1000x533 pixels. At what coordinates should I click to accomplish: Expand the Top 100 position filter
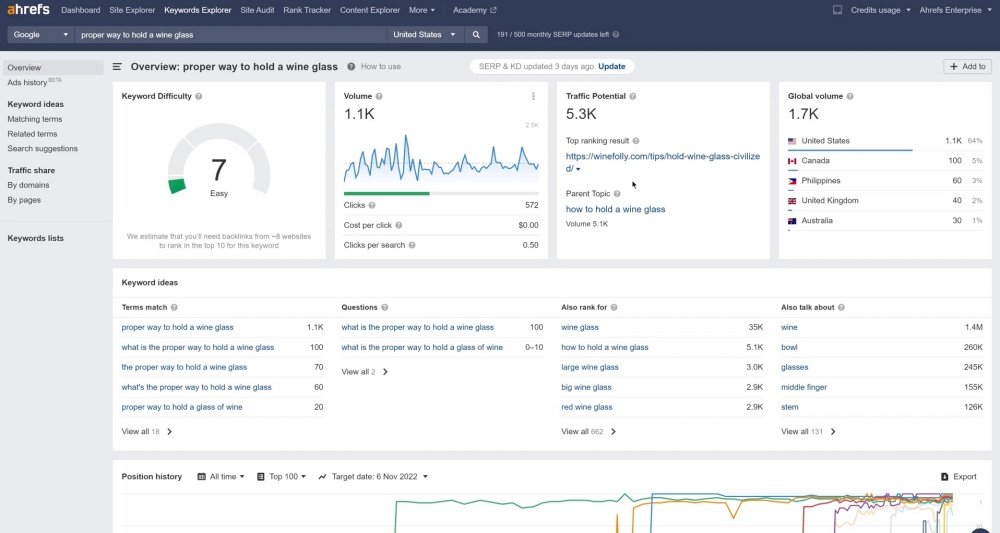coord(283,477)
